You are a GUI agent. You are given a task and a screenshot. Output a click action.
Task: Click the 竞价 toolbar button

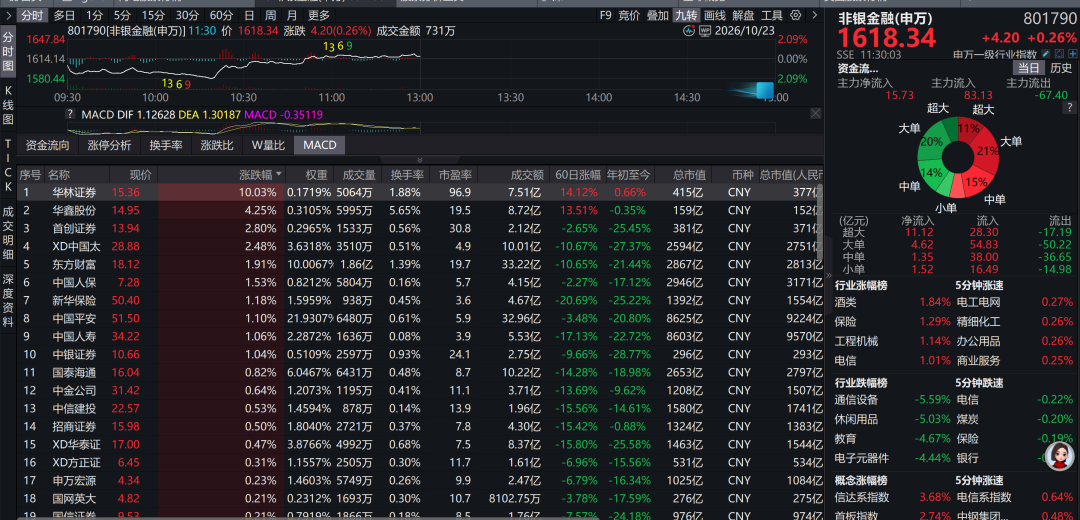pyautogui.click(x=629, y=15)
